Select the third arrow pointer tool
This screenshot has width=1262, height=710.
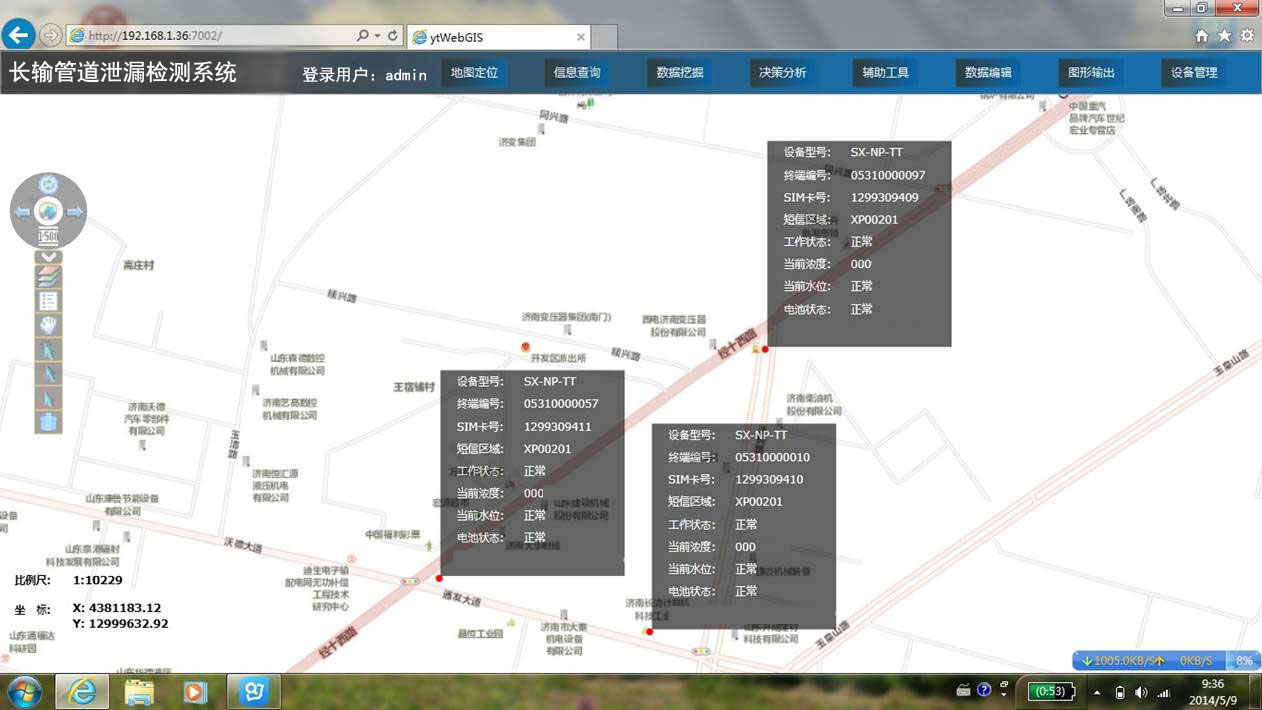tap(48, 398)
